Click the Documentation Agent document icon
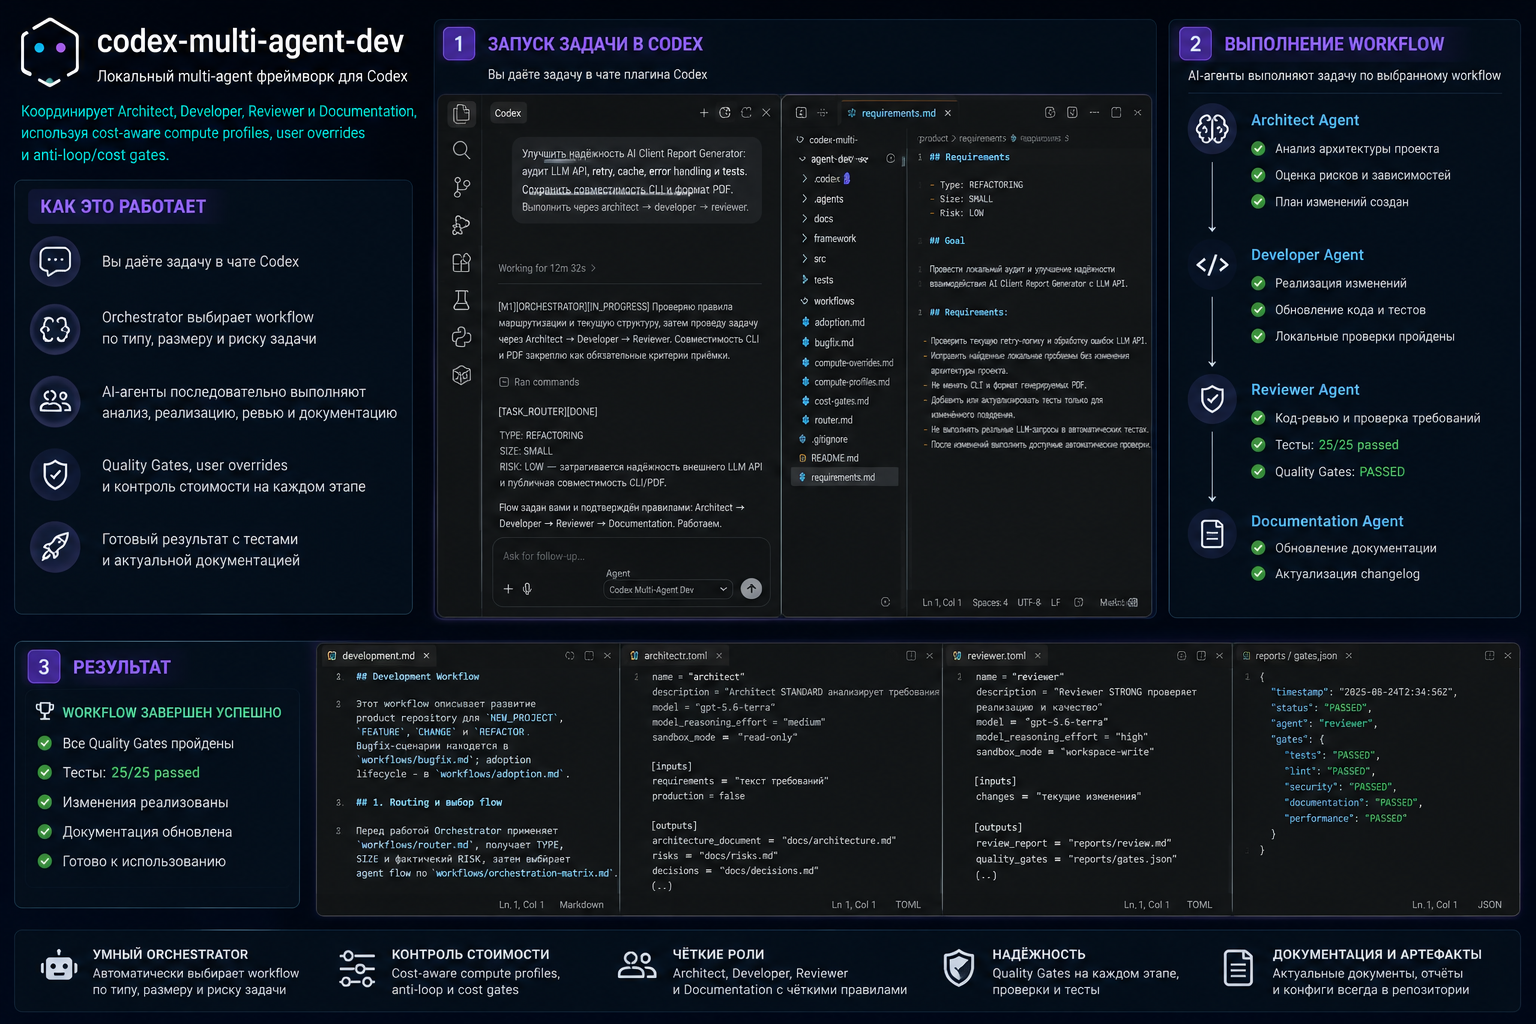Image resolution: width=1536 pixels, height=1024 pixels. (x=1212, y=534)
